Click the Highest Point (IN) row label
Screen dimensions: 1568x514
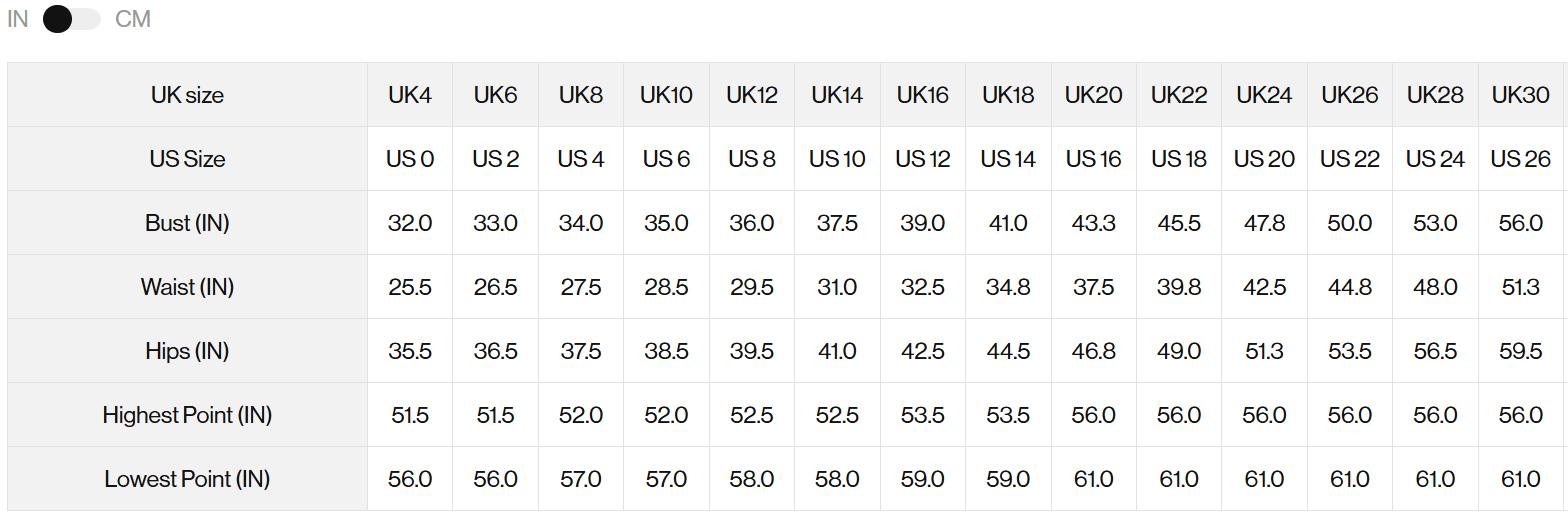point(187,415)
